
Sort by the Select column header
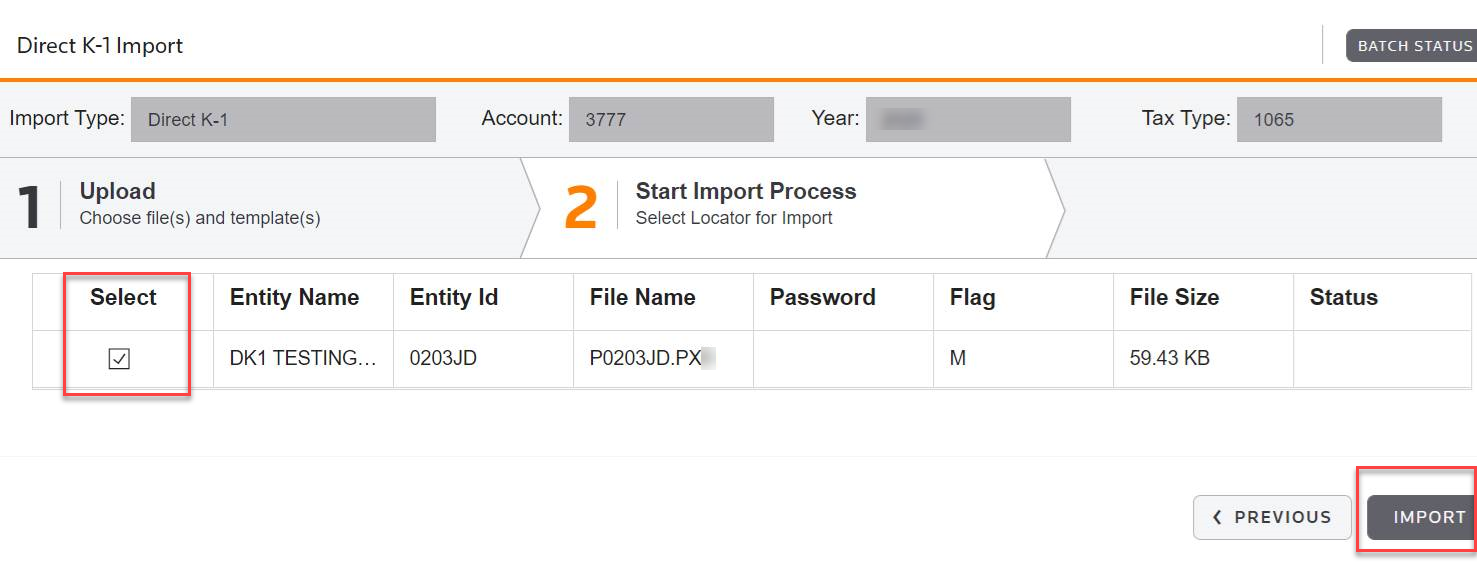pyautogui.click(x=123, y=298)
